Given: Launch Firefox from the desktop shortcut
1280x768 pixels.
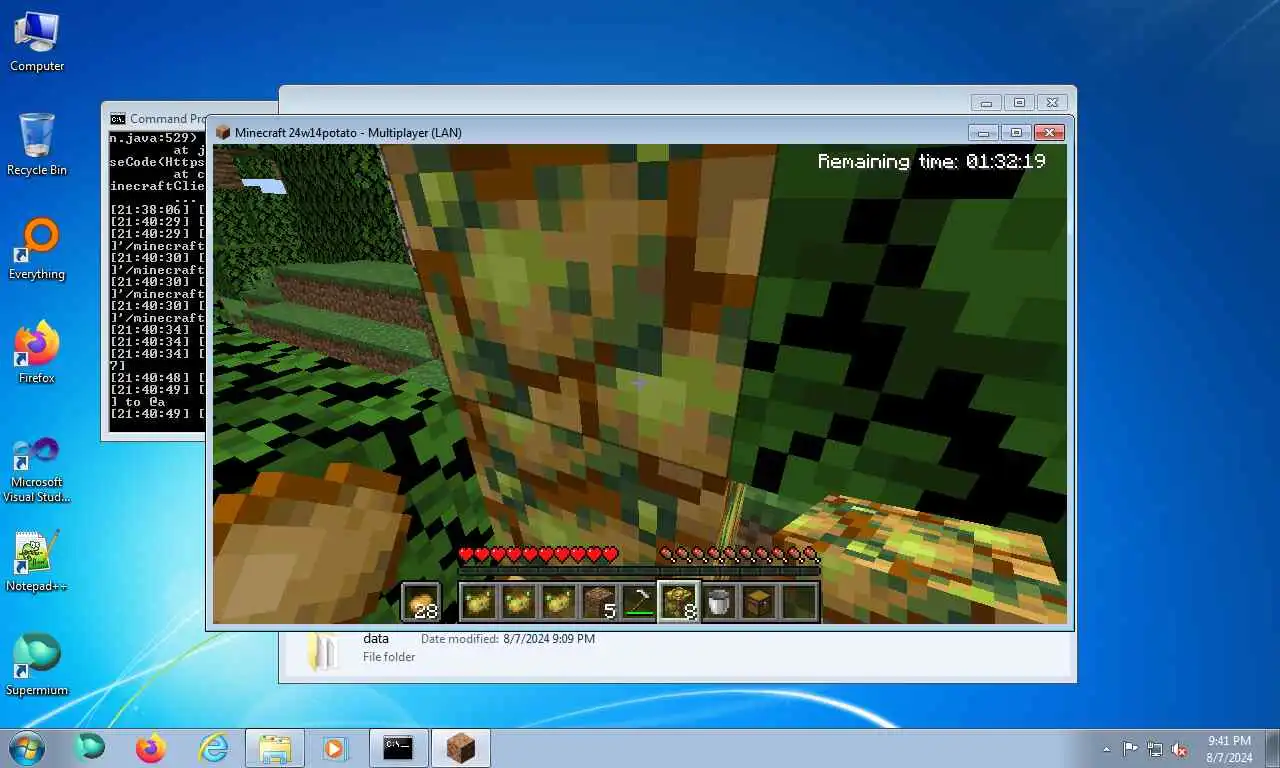Looking at the screenshot, I should click(37, 353).
